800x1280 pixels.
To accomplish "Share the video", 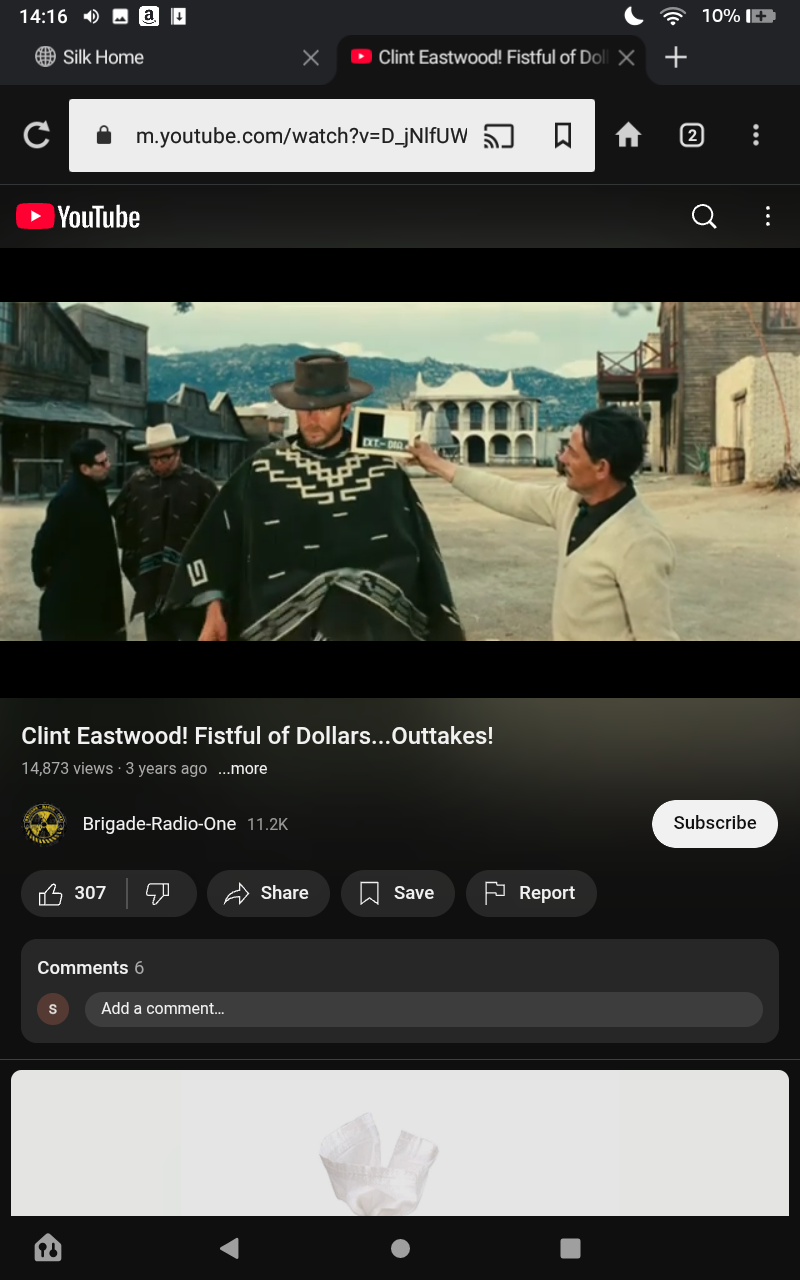I will 268,893.
